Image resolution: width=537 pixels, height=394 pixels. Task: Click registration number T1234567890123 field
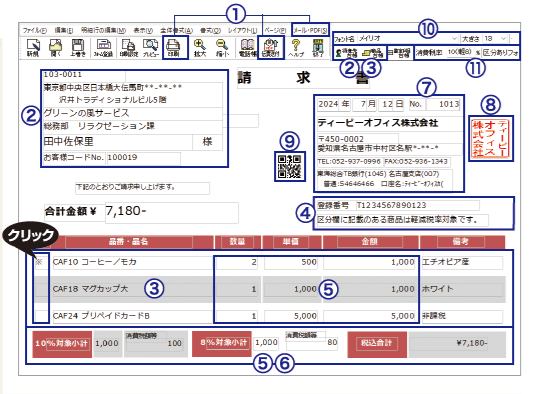[x=417, y=205]
